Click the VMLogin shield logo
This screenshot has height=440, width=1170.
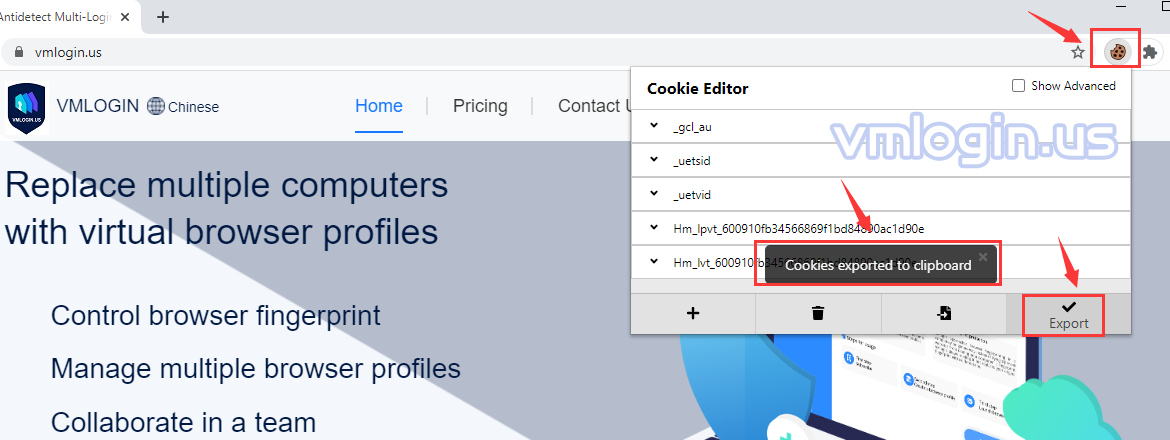[26, 108]
